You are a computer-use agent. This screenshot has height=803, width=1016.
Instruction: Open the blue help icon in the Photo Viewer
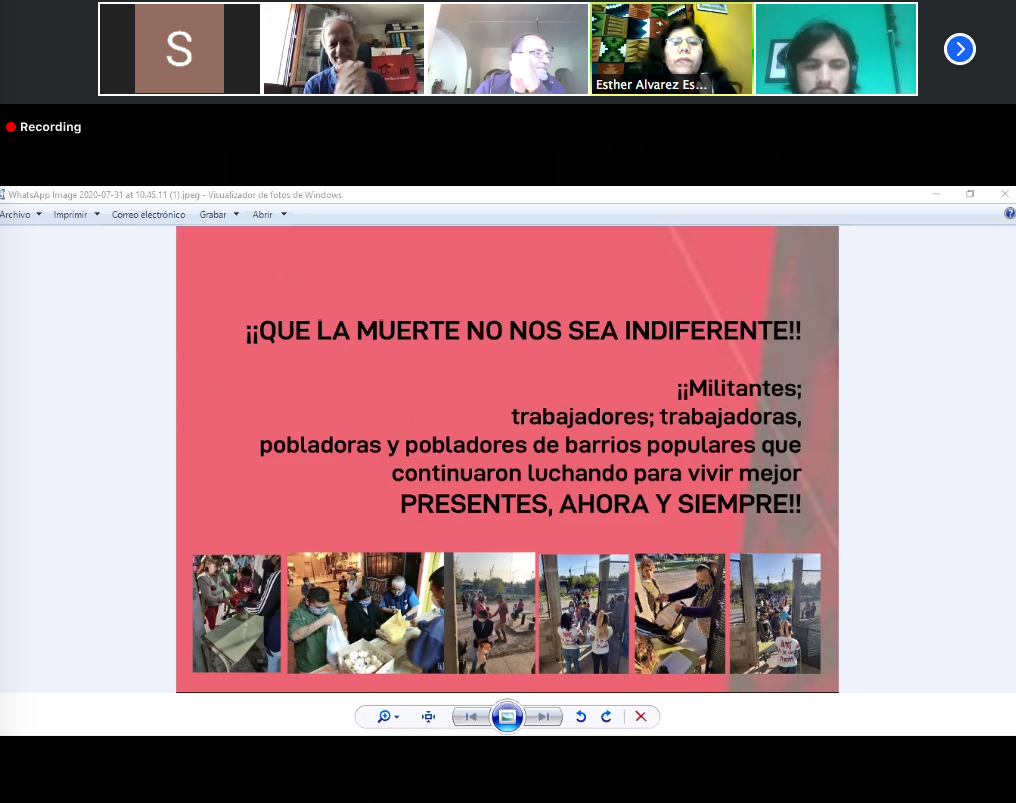[x=1010, y=213]
